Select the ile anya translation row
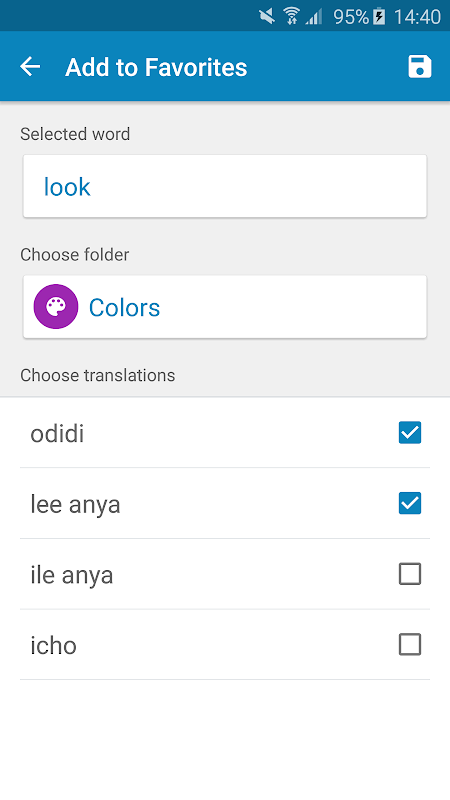The height and width of the screenshot is (800, 450). pos(225,574)
